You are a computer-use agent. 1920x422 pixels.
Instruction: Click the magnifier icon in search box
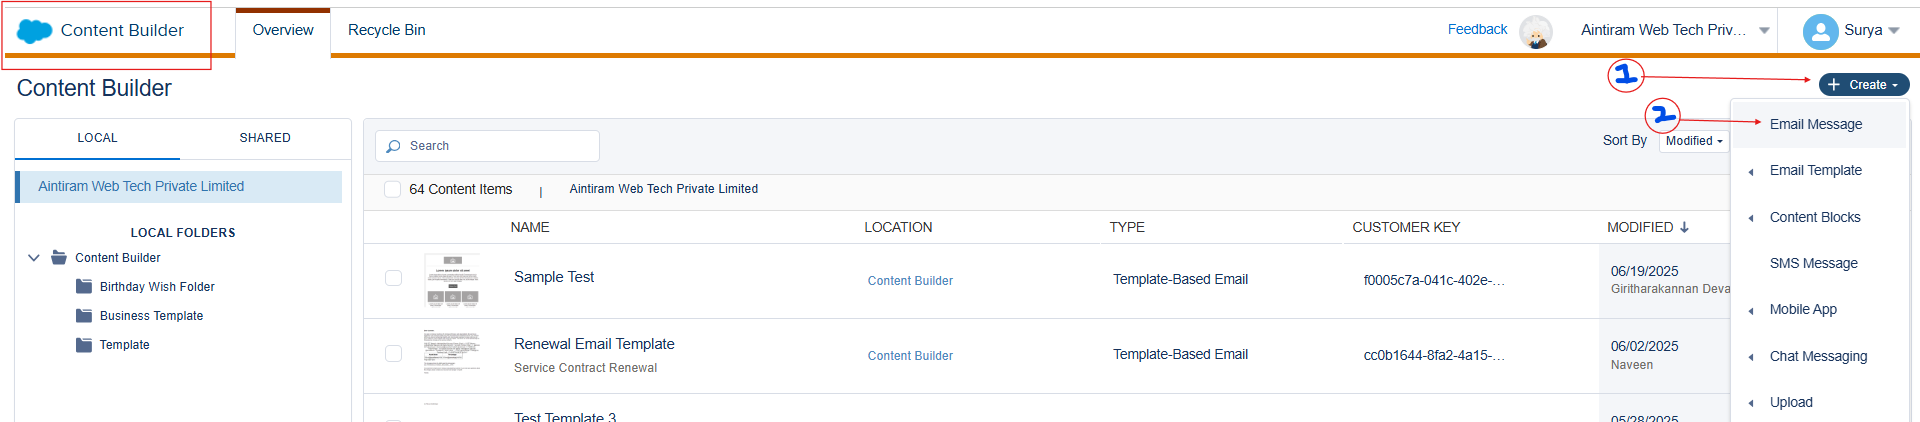coord(393,146)
